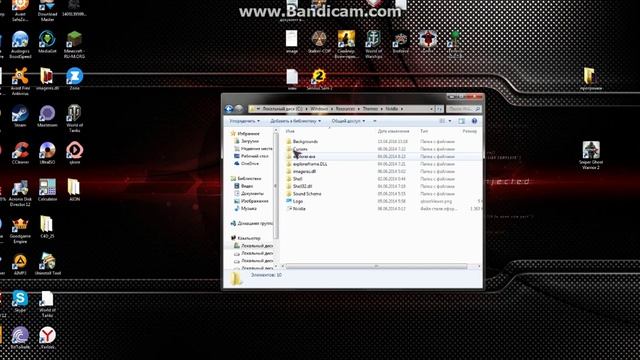
Task: Open the view style dropdown arrow
Action: tap(450, 121)
